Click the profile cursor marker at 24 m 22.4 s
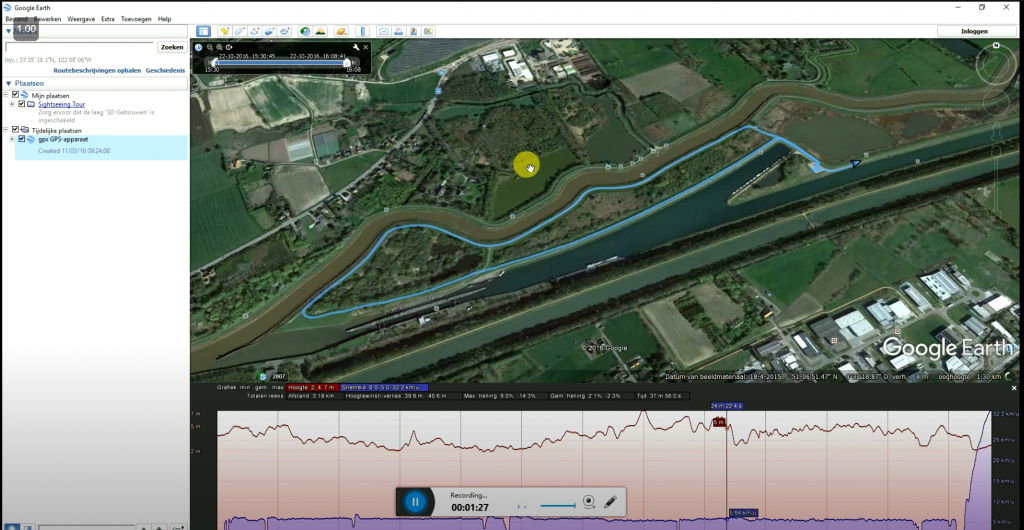 [x=727, y=405]
